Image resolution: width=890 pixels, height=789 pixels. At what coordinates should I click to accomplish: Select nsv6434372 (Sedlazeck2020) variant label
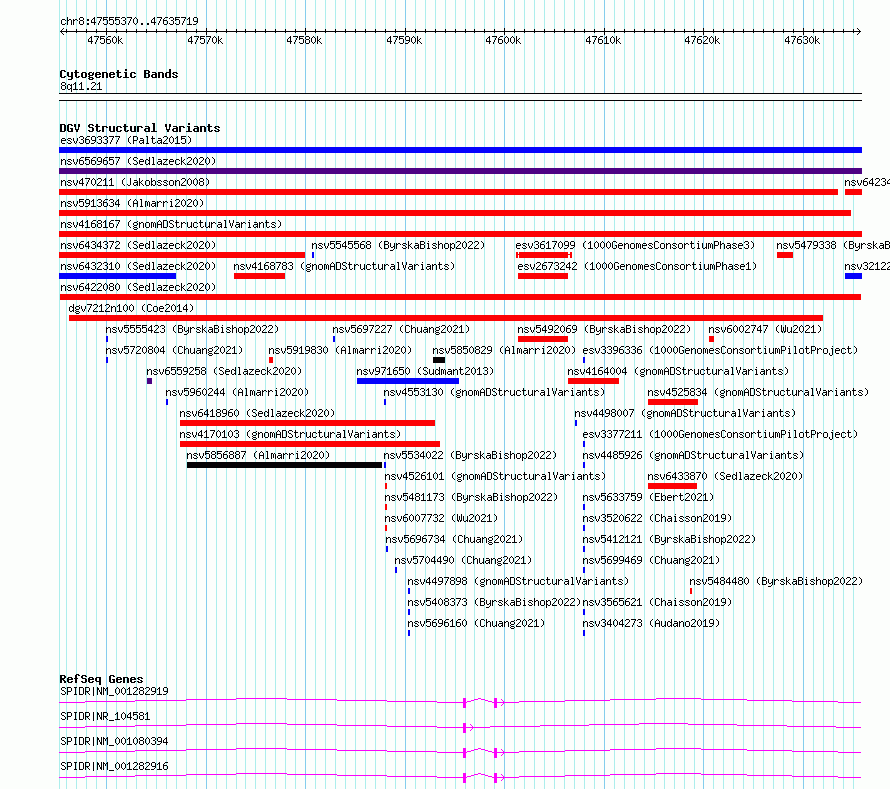(x=138, y=245)
